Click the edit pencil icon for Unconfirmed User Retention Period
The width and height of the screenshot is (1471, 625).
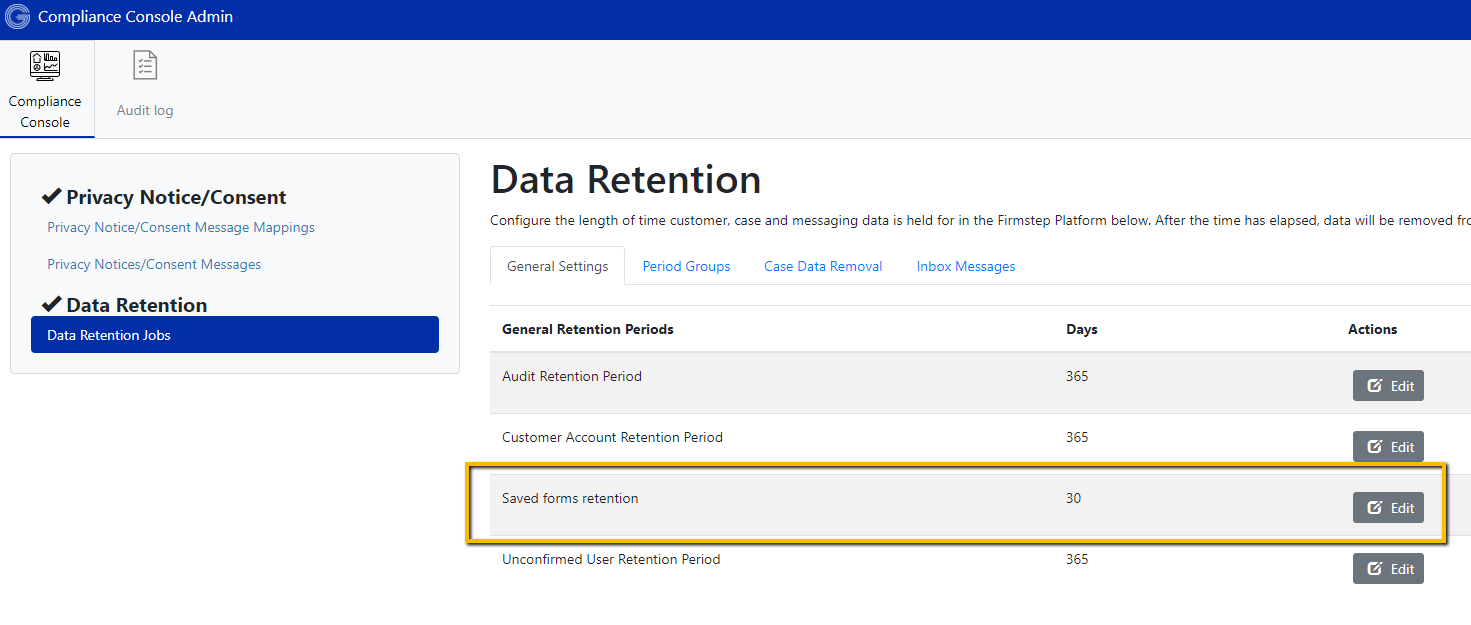[x=1376, y=568]
